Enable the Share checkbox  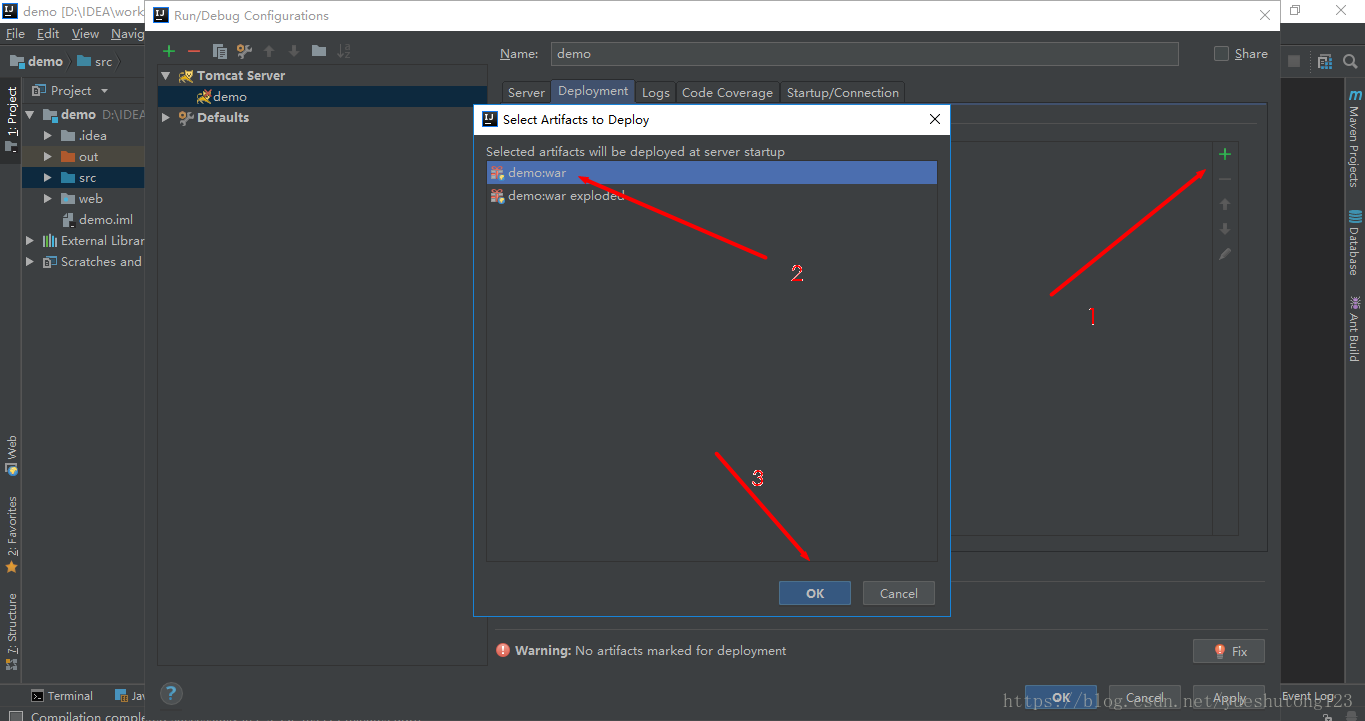click(1221, 54)
